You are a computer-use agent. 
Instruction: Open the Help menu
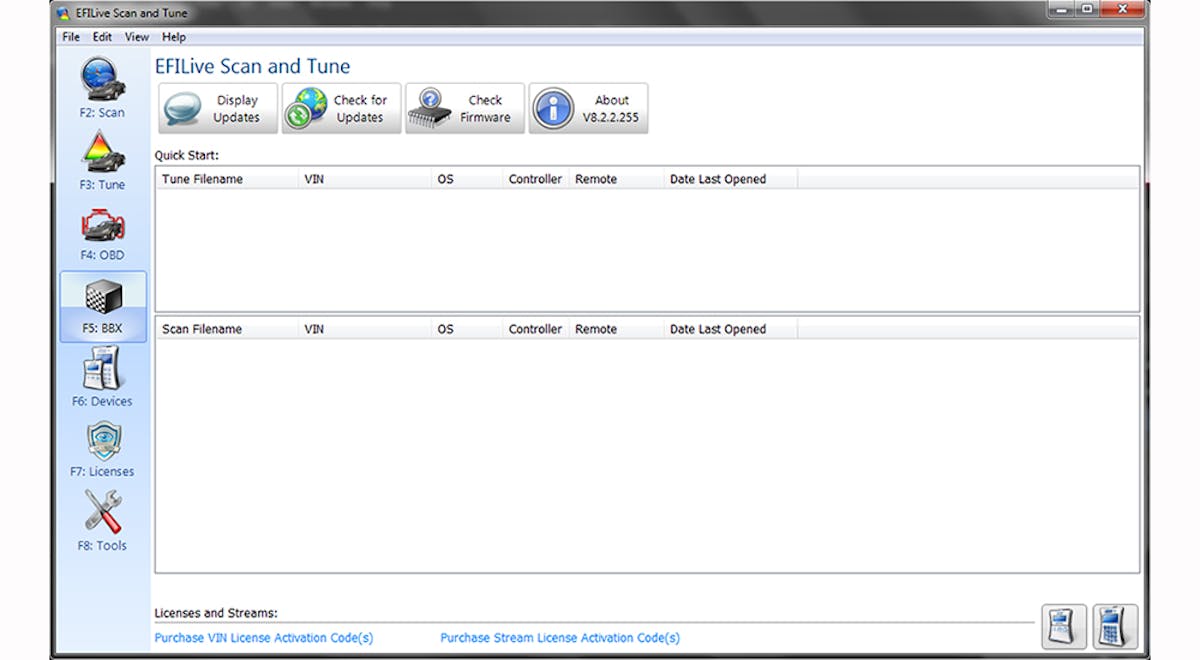174,37
